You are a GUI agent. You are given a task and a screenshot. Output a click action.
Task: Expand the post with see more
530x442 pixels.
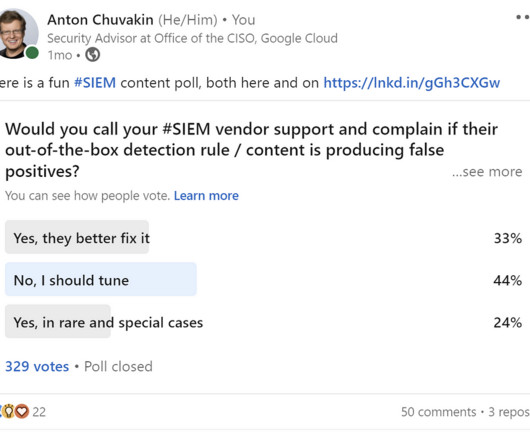coord(487,172)
